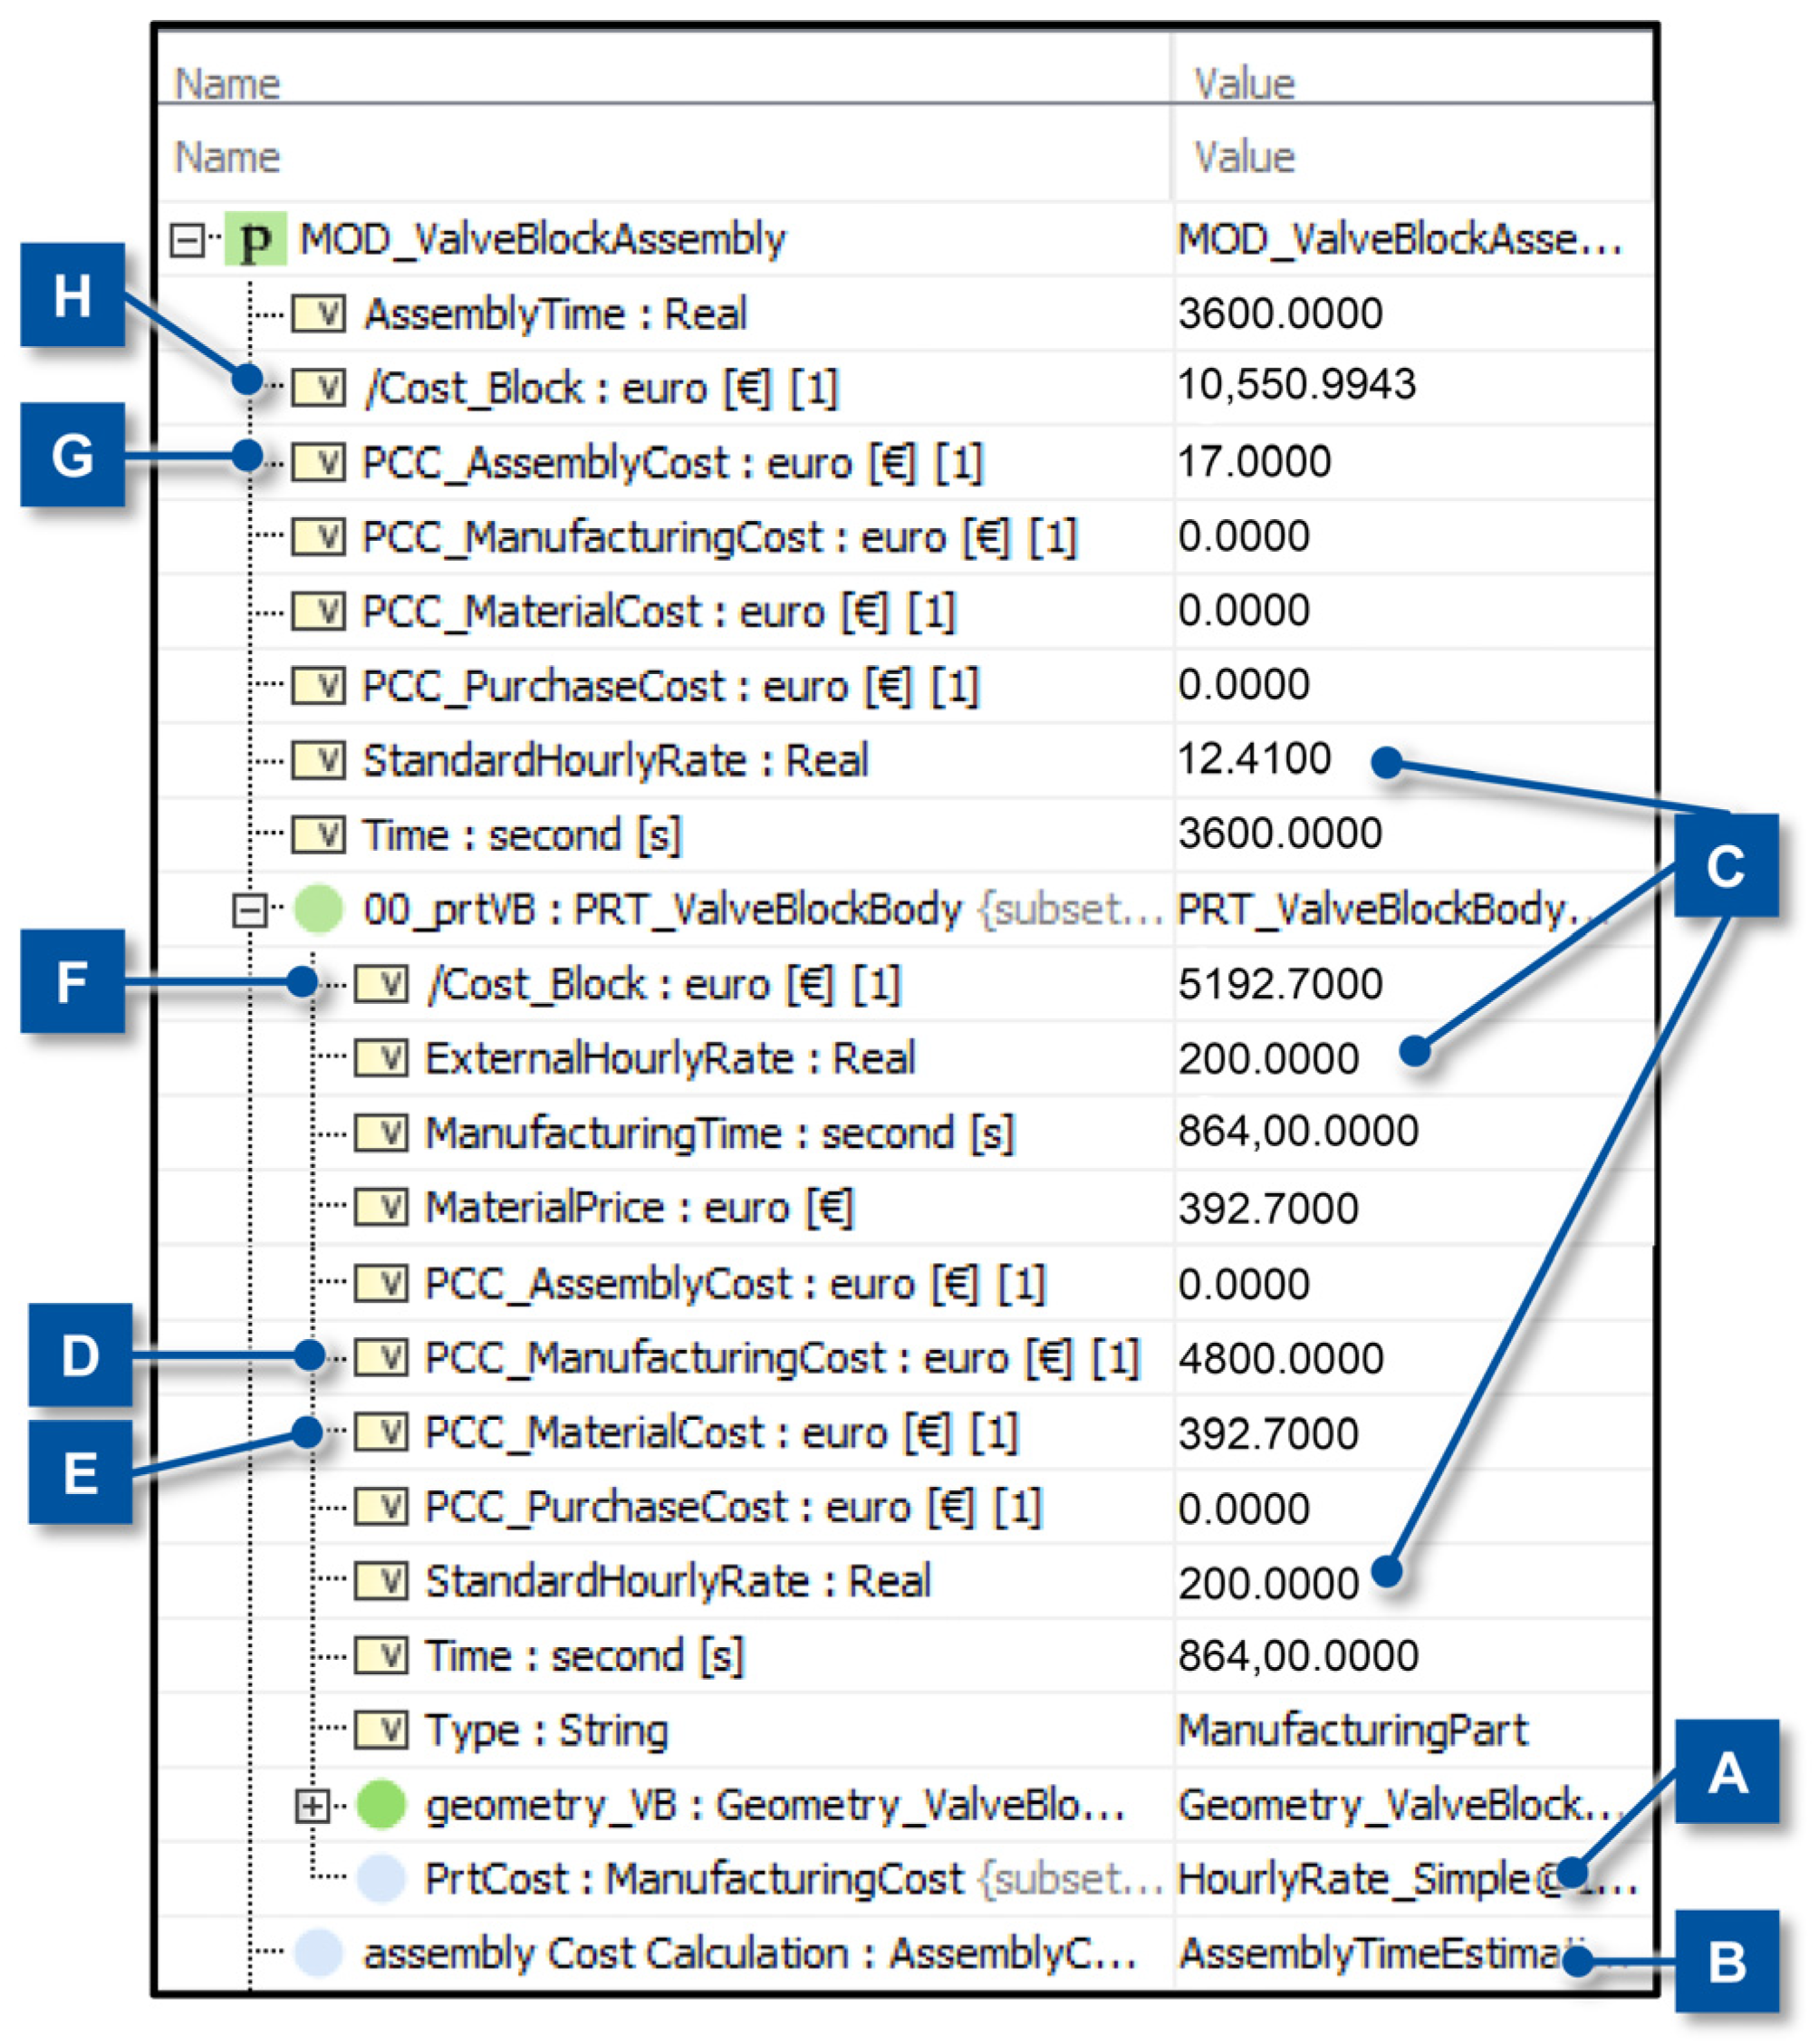Select the PCC_AssemblyCost row valued 17.0000

(672, 463)
